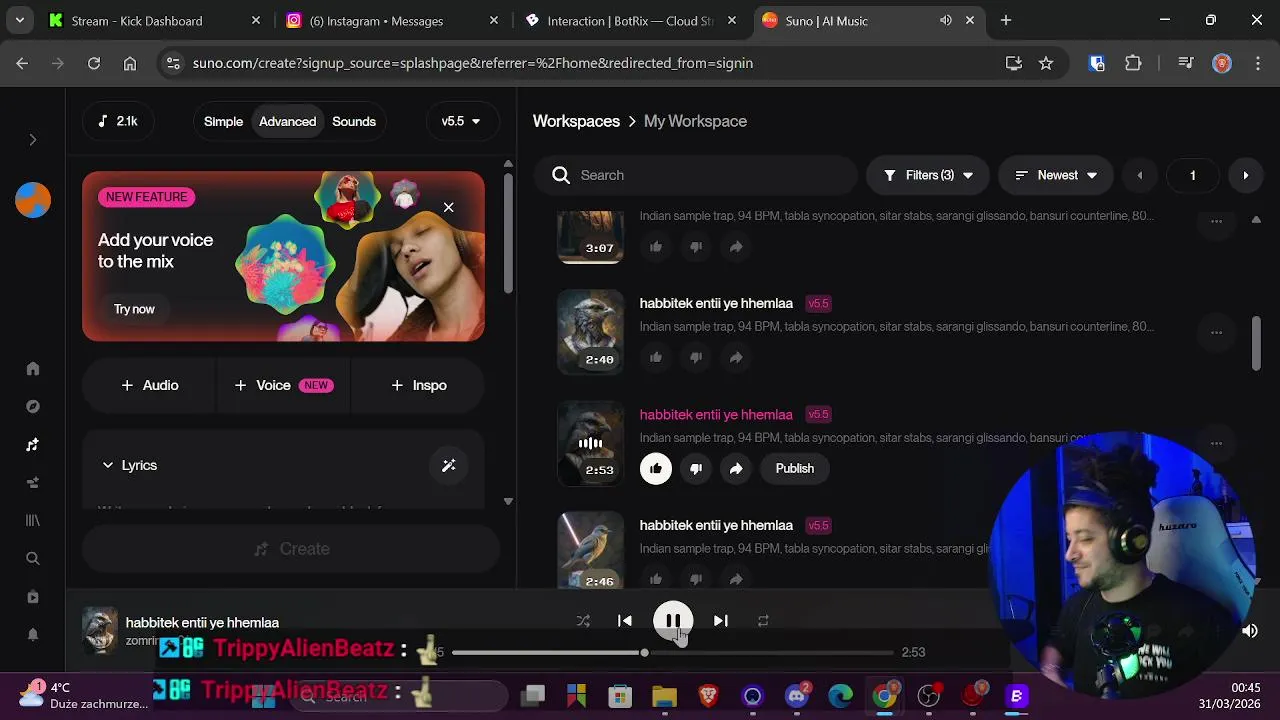Like the 2:40 habbitek song
This screenshot has height=720, width=1280.
click(656, 357)
